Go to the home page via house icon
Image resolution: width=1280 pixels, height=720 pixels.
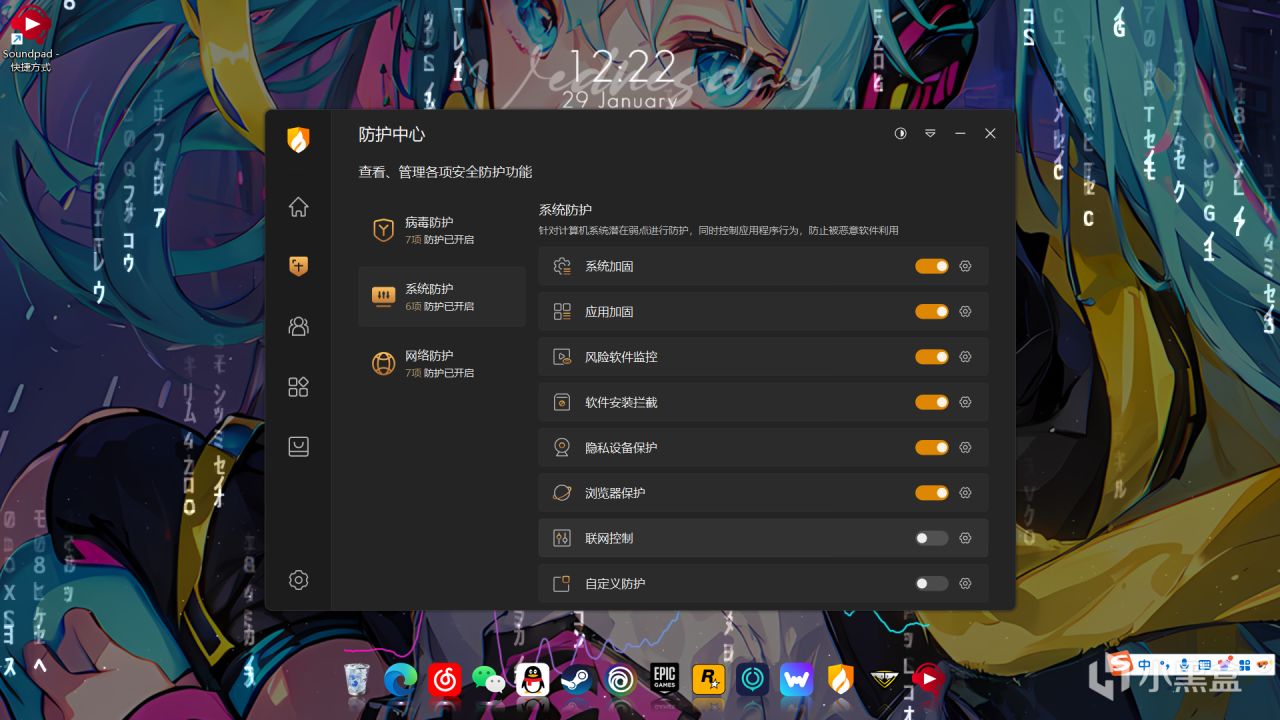click(298, 207)
